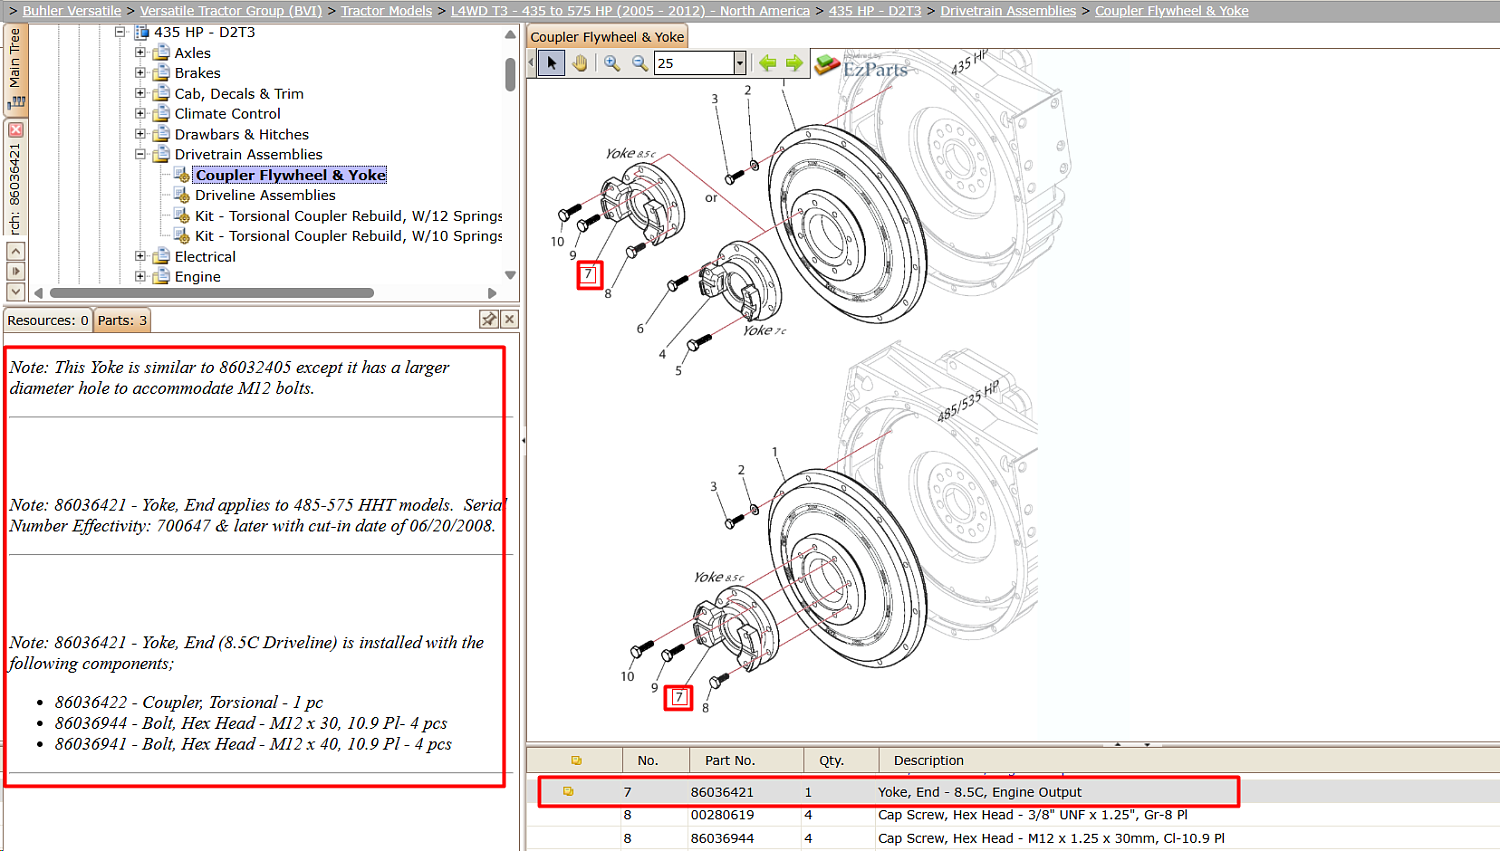Zoom in on the diagram

click(612, 63)
